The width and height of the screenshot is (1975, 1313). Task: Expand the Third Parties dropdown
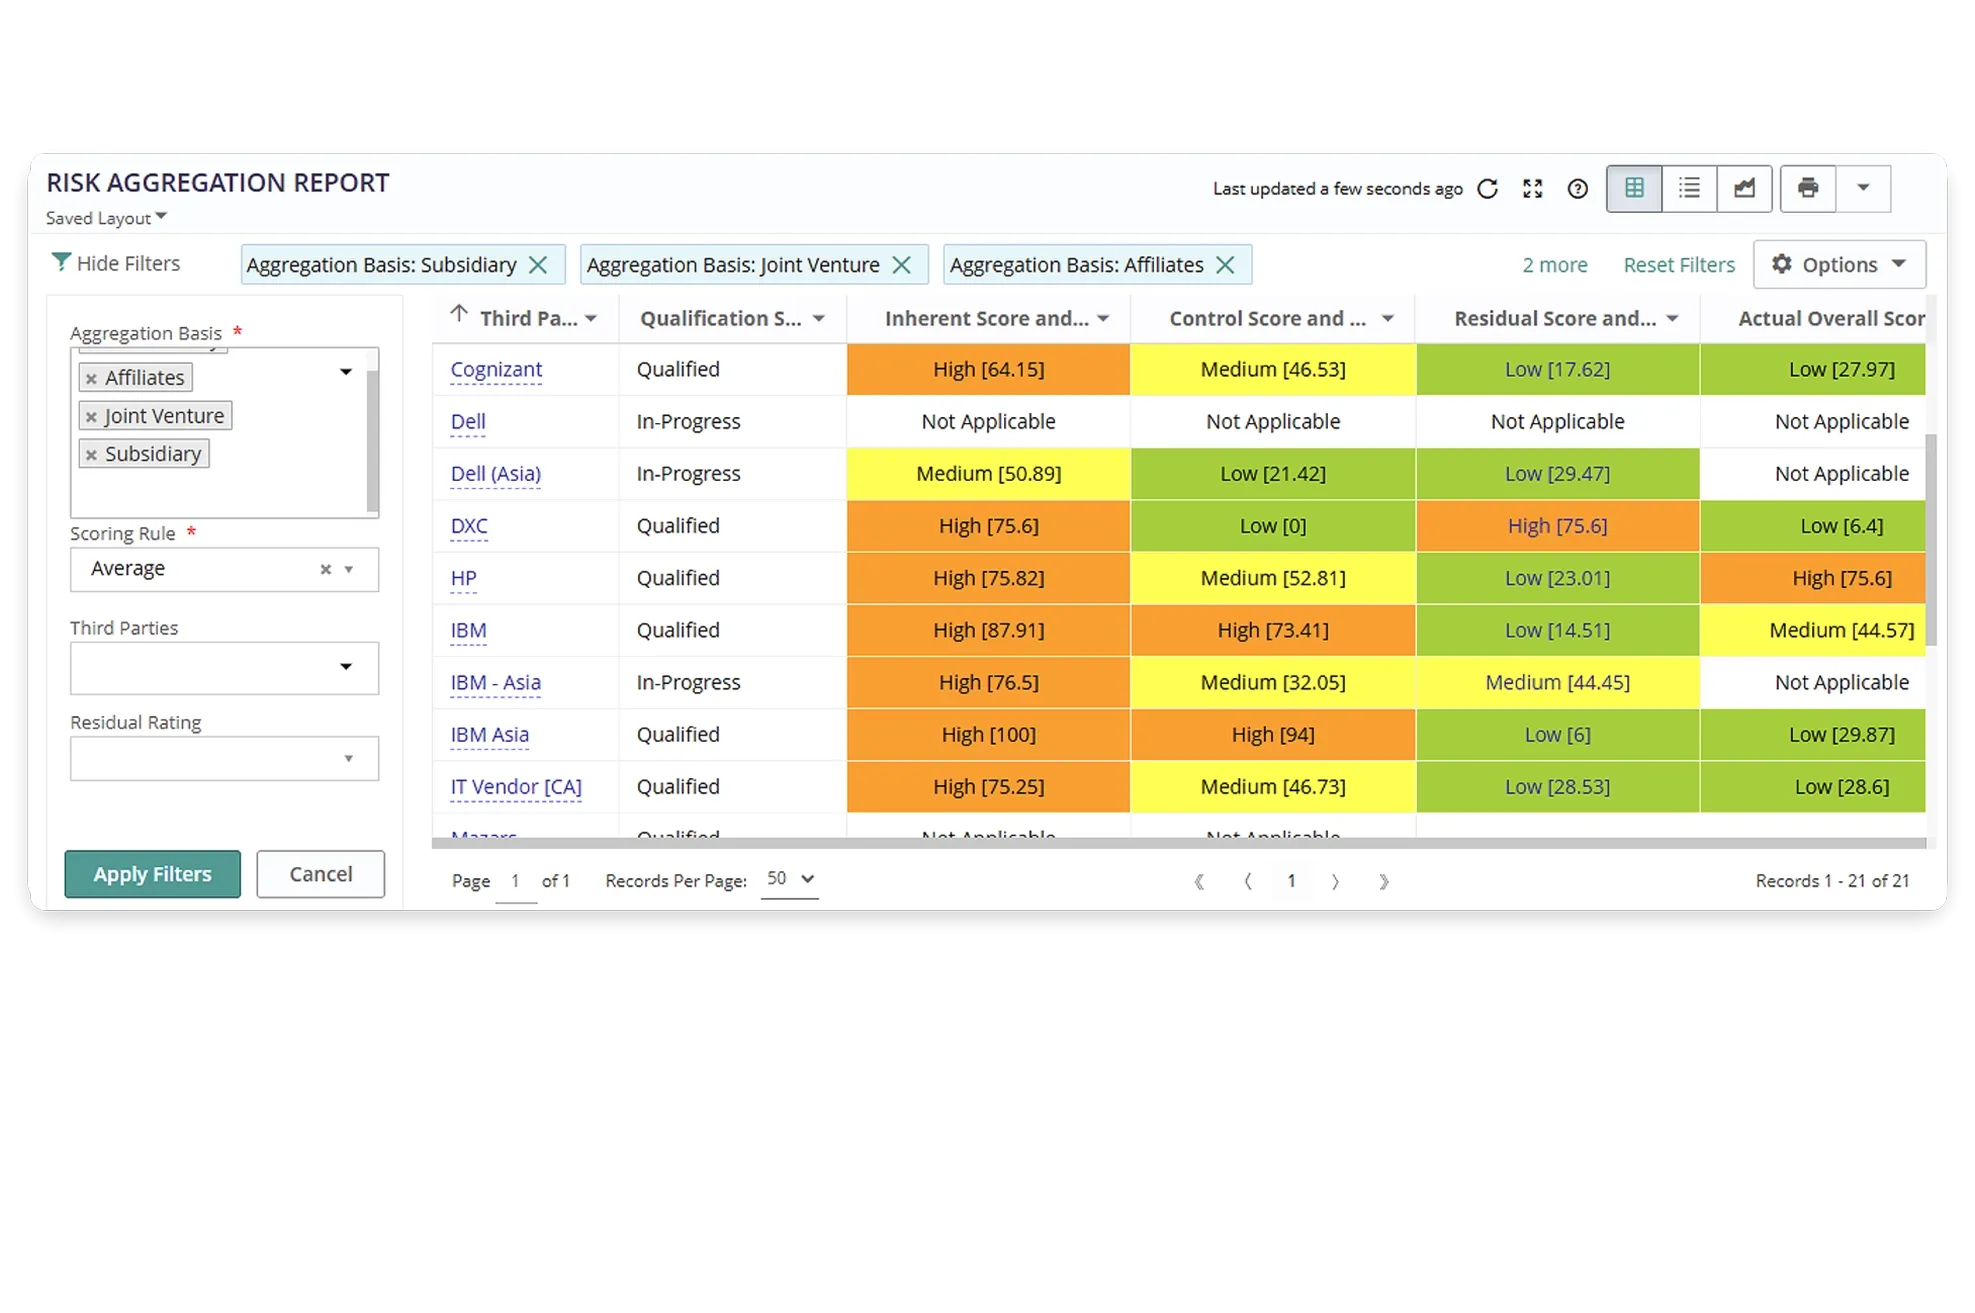click(345, 667)
